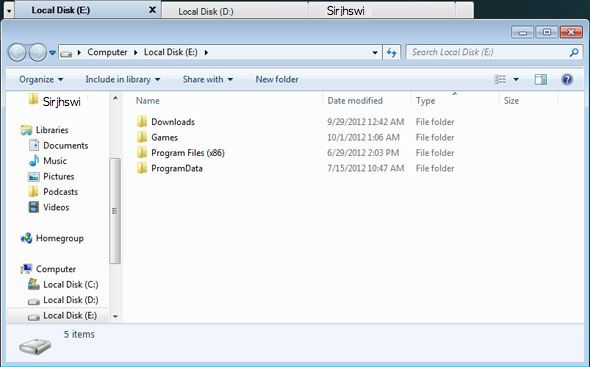Switch to the Local Disk (D:) tab
590x367 pixels.
click(x=235, y=11)
